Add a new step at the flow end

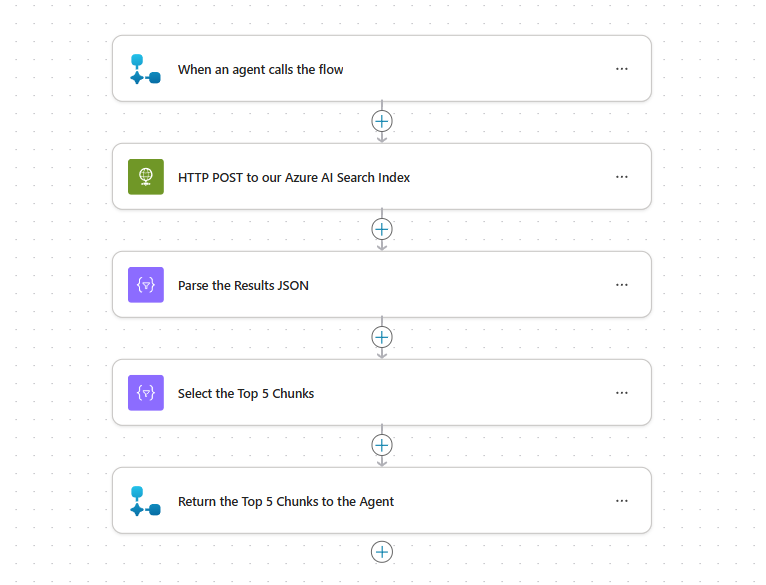pos(382,552)
